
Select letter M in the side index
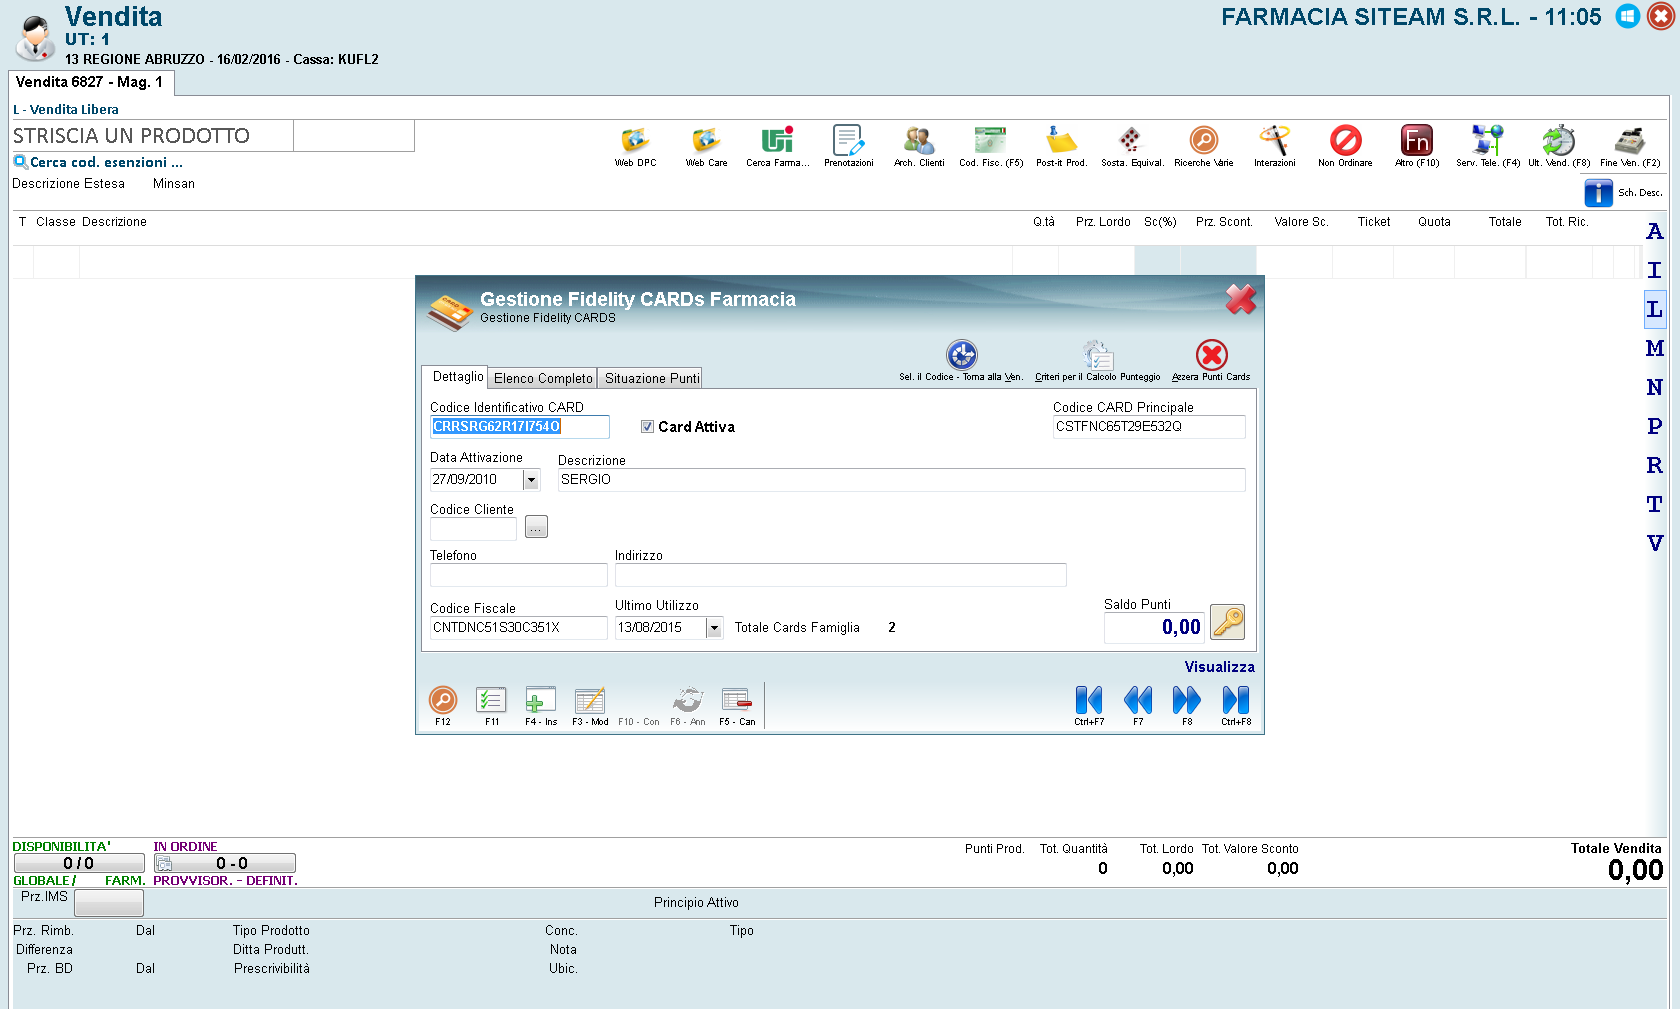coord(1655,348)
